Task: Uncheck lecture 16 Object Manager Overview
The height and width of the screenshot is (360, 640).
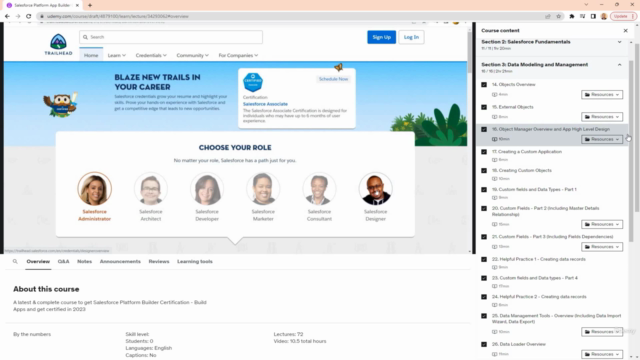Action: 484,129
